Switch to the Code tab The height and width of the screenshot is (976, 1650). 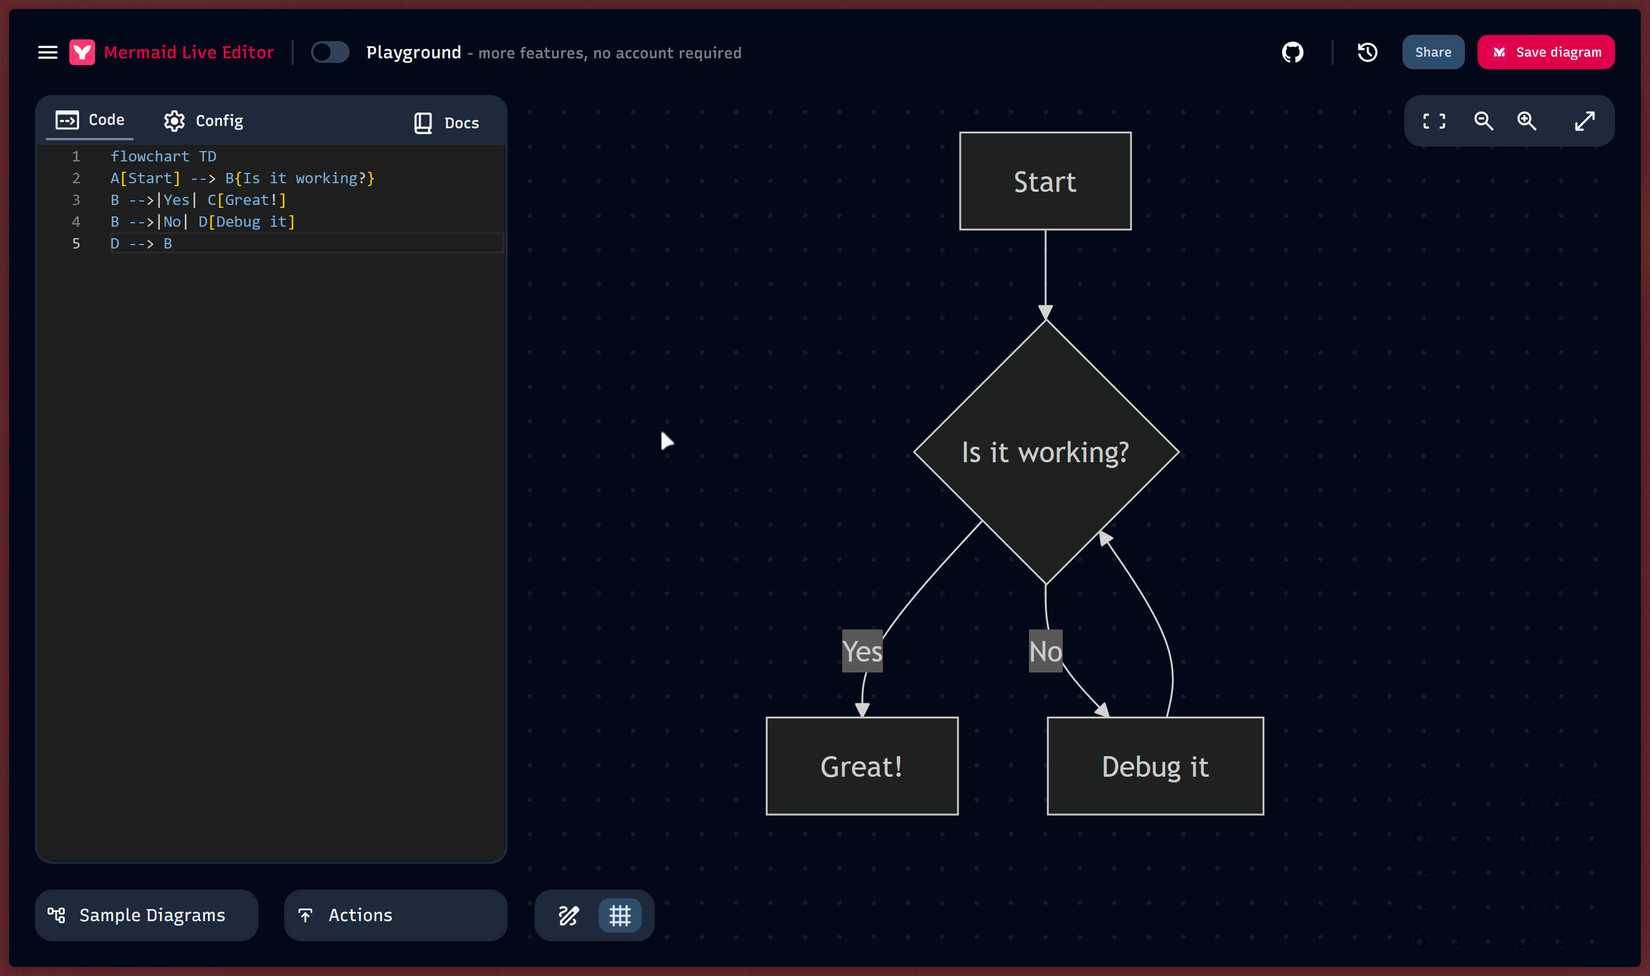pos(91,120)
